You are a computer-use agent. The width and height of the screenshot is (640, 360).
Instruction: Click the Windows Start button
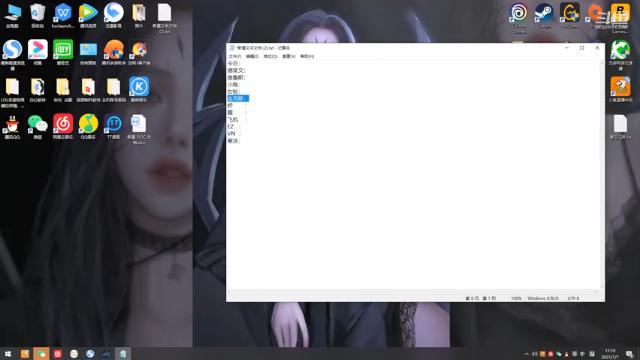click(x=8, y=354)
